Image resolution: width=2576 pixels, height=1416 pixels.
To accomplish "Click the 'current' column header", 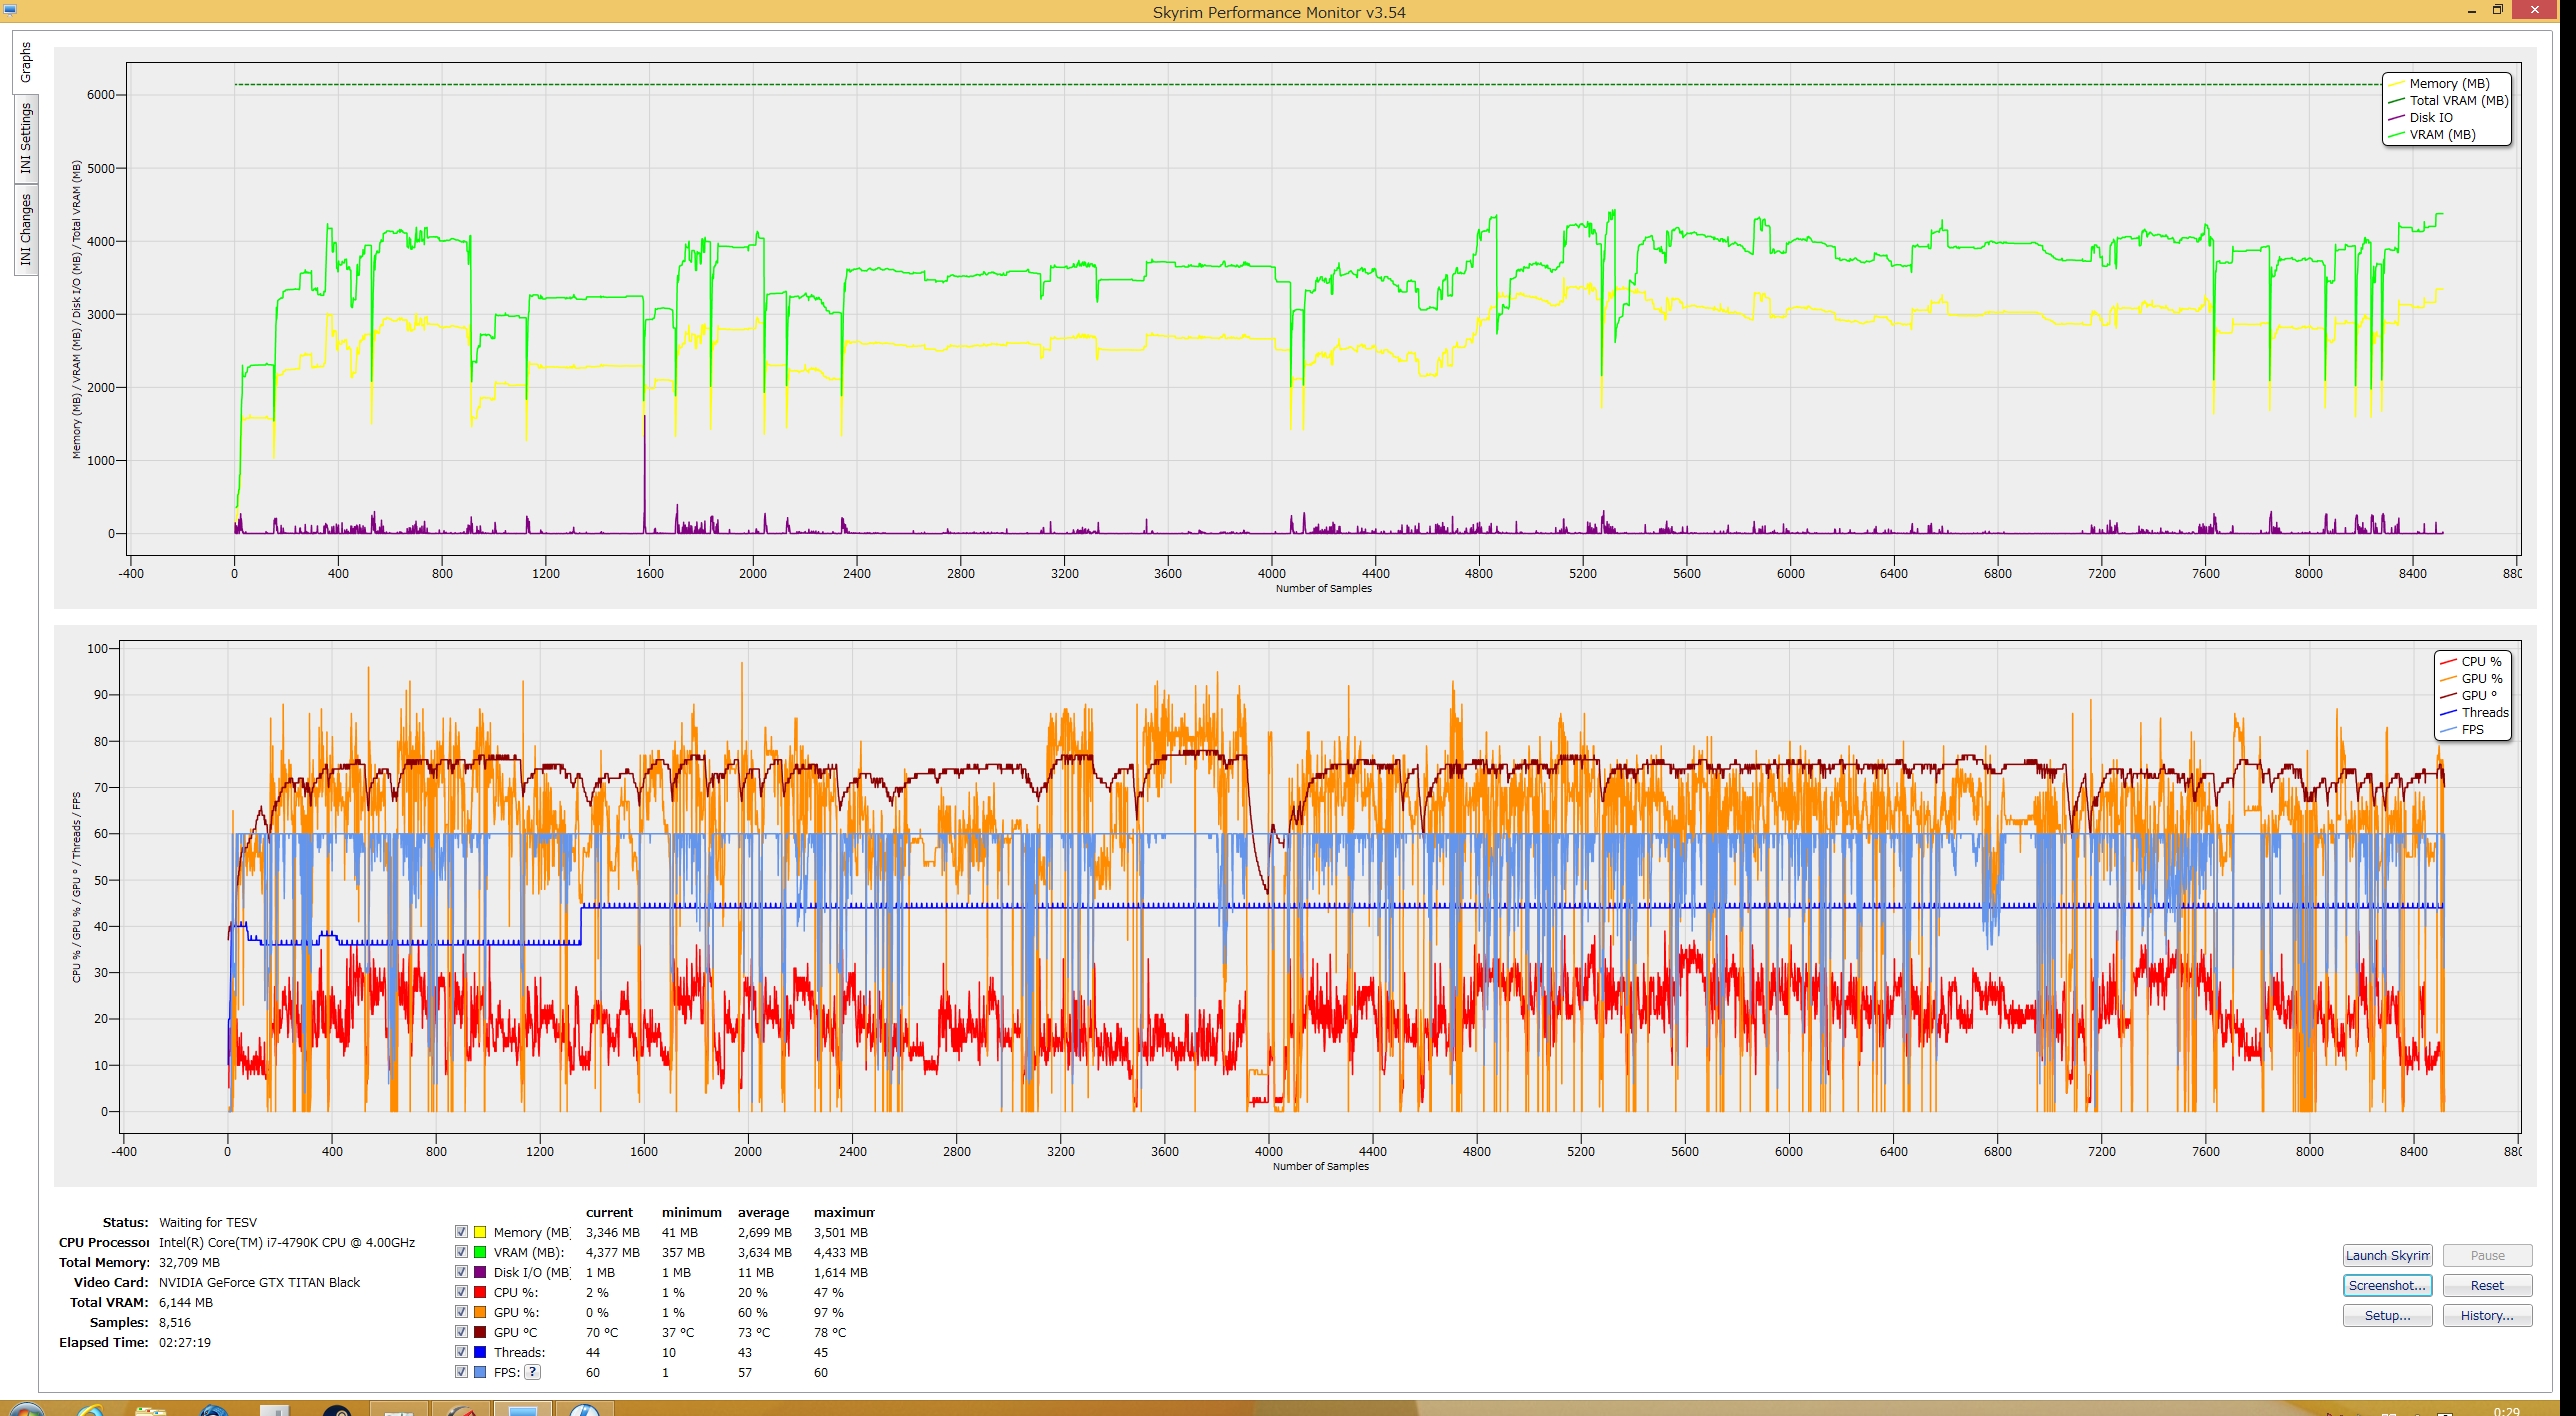I will pos(609,1212).
